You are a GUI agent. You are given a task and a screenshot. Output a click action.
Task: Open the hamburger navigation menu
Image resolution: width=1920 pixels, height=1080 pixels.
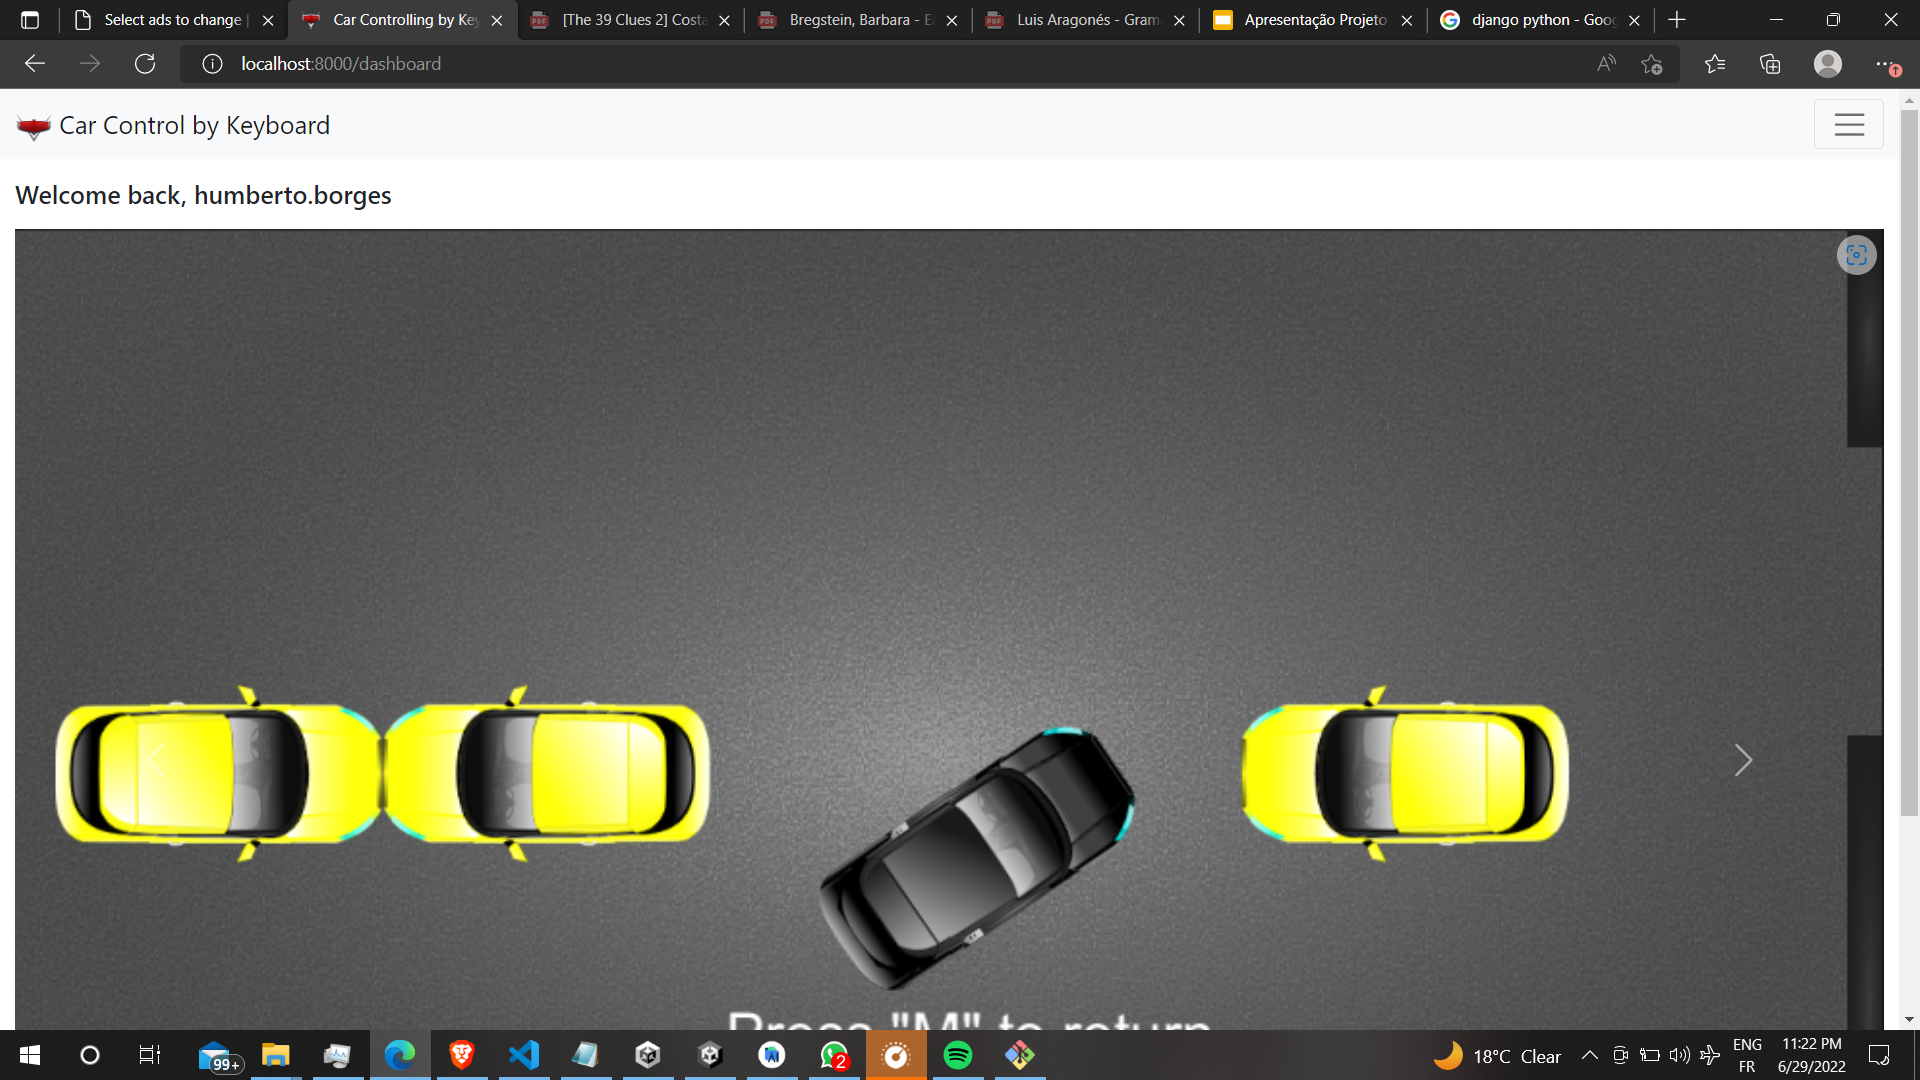pyautogui.click(x=1848, y=124)
